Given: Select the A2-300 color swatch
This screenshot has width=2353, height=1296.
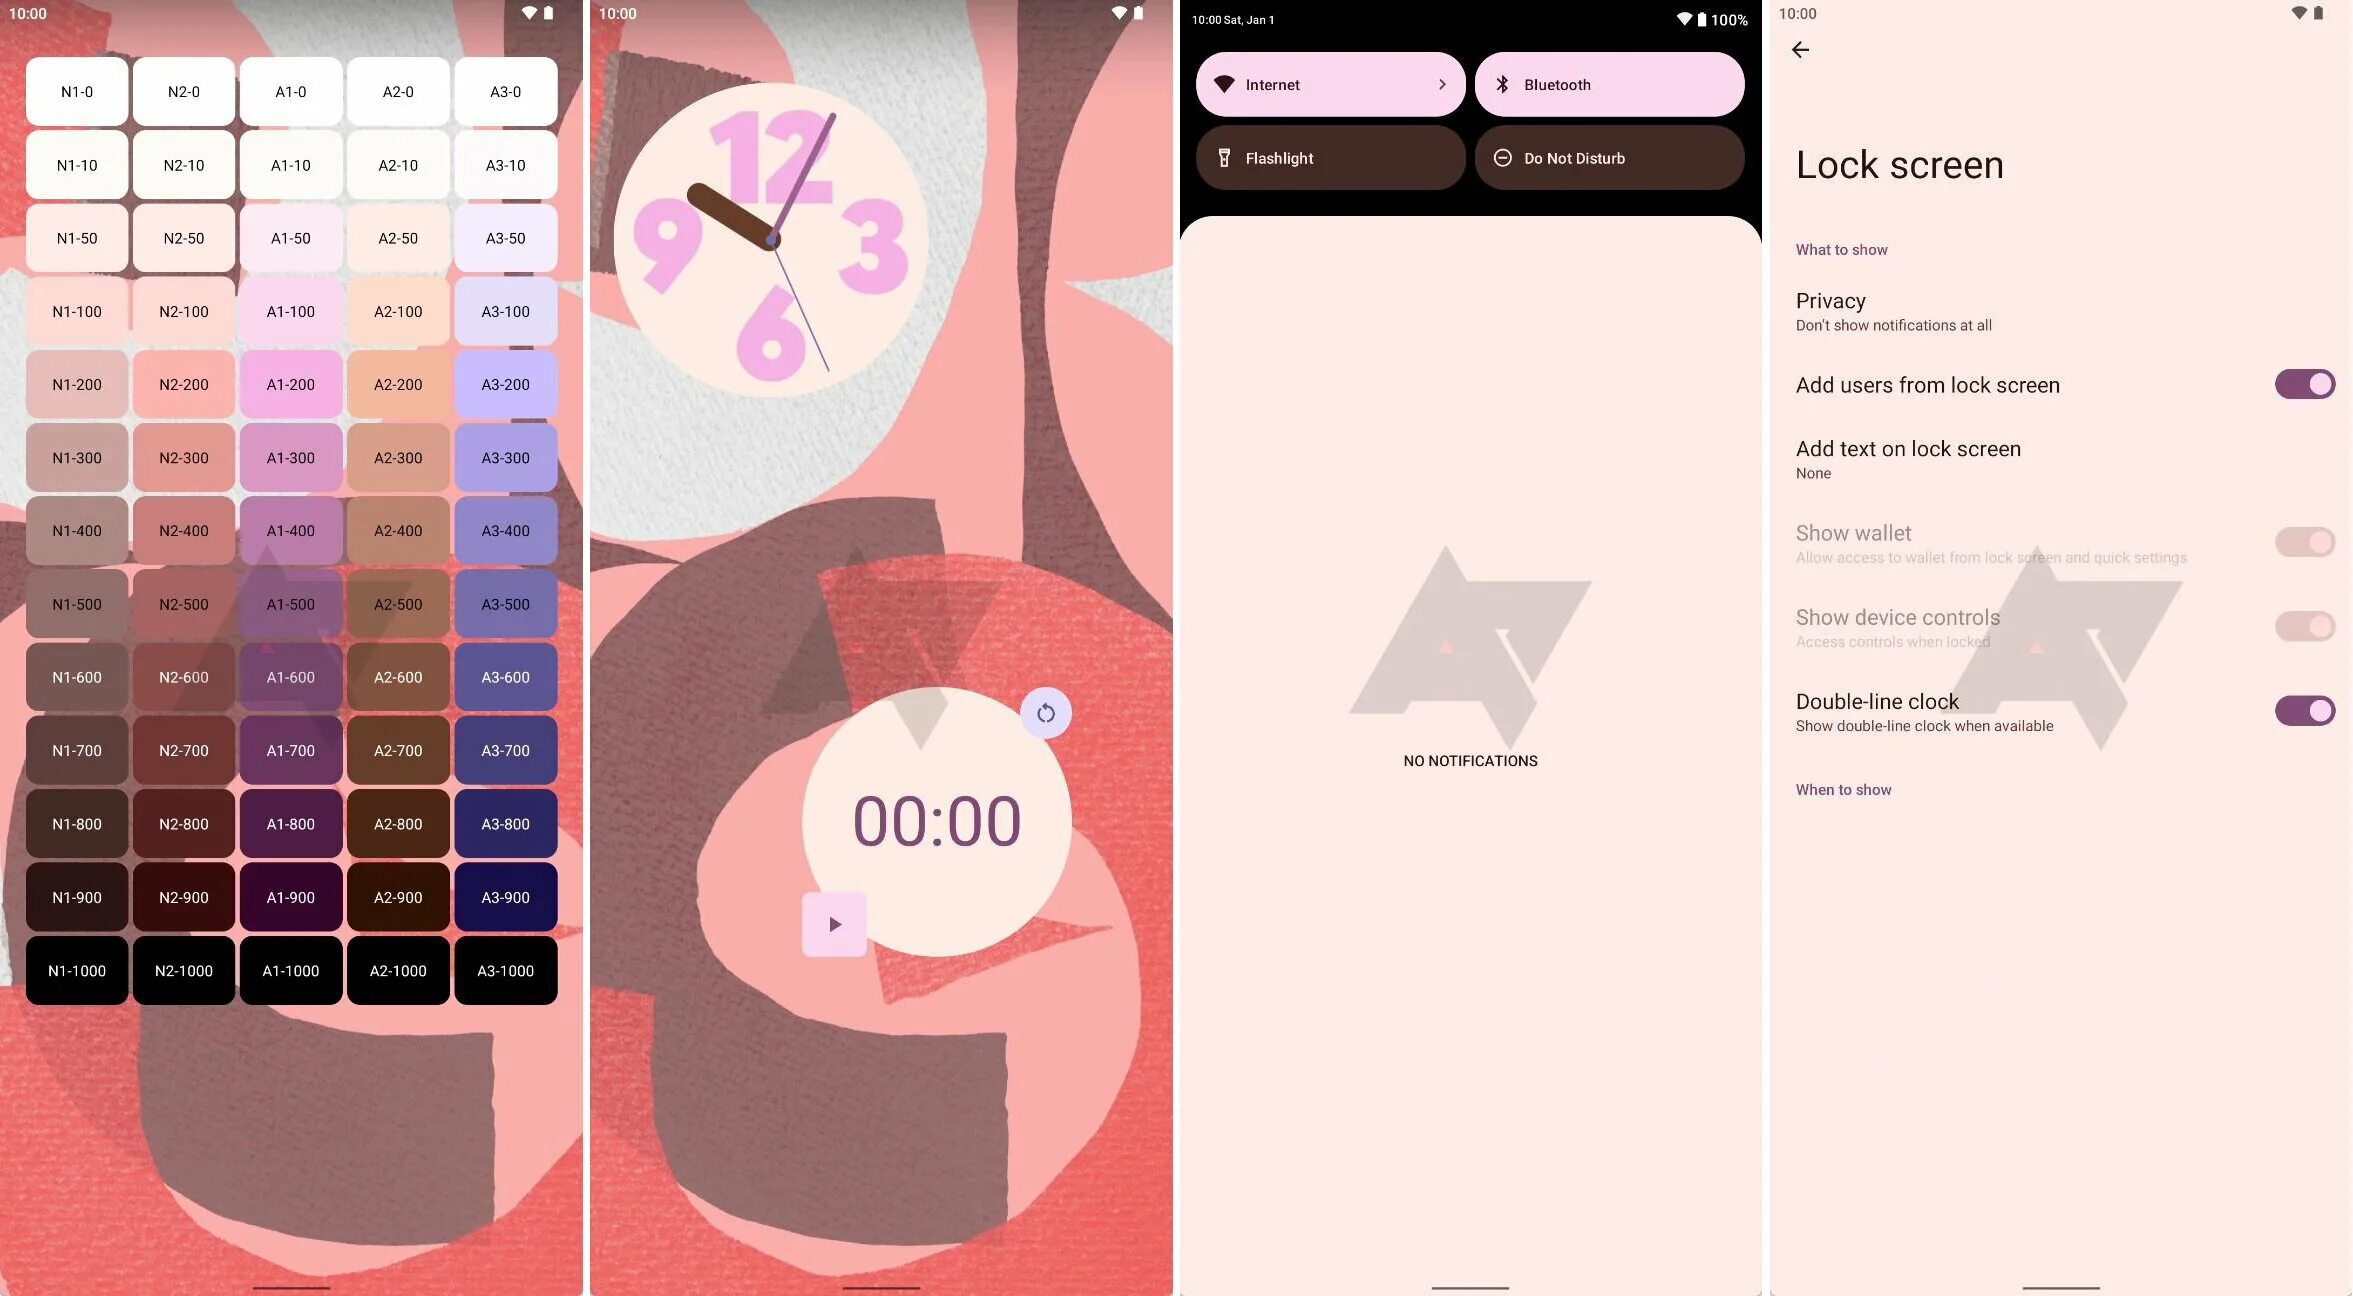Looking at the screenshot, I should 397,458.
